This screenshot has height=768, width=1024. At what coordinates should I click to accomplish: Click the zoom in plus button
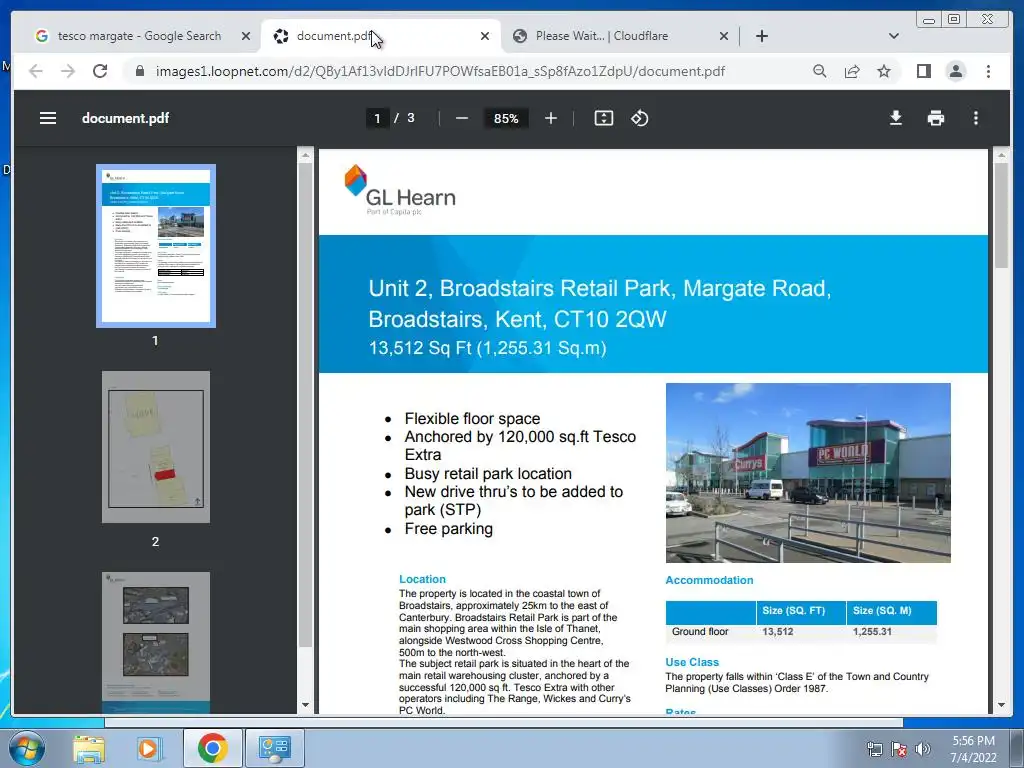[x=551, y=118]
